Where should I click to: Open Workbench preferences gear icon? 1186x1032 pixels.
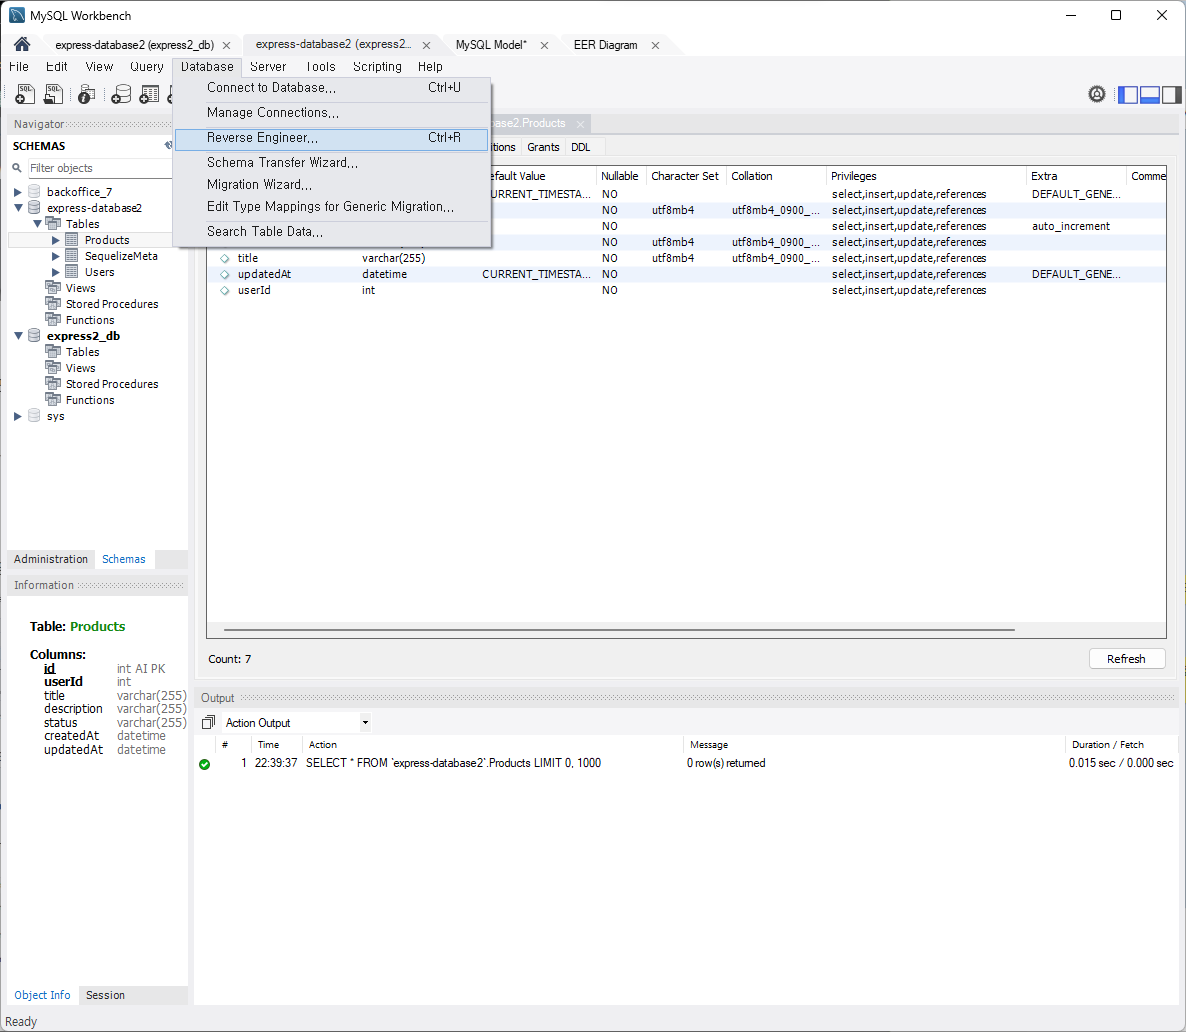pyautogui.click(x=1097, y=94)
